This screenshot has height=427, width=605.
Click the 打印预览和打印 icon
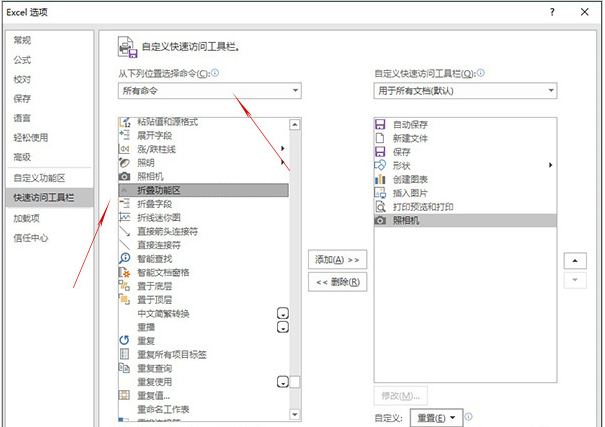point(380,207)
